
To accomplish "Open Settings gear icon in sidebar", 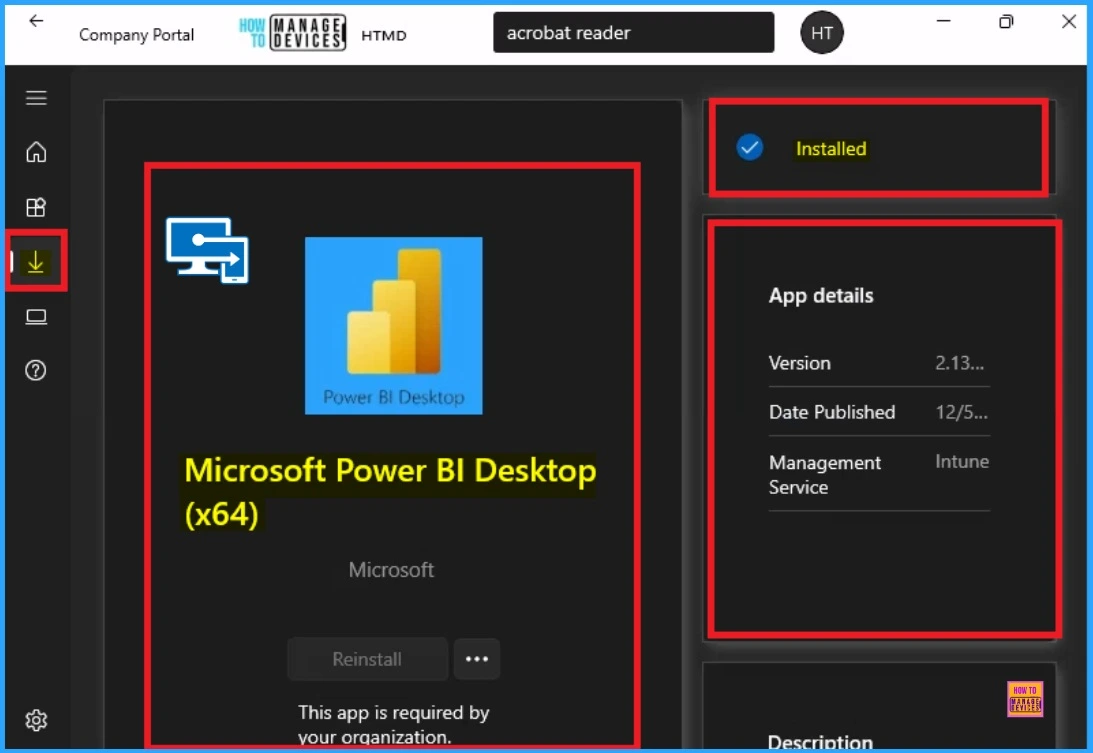I will tap(36, 720).
